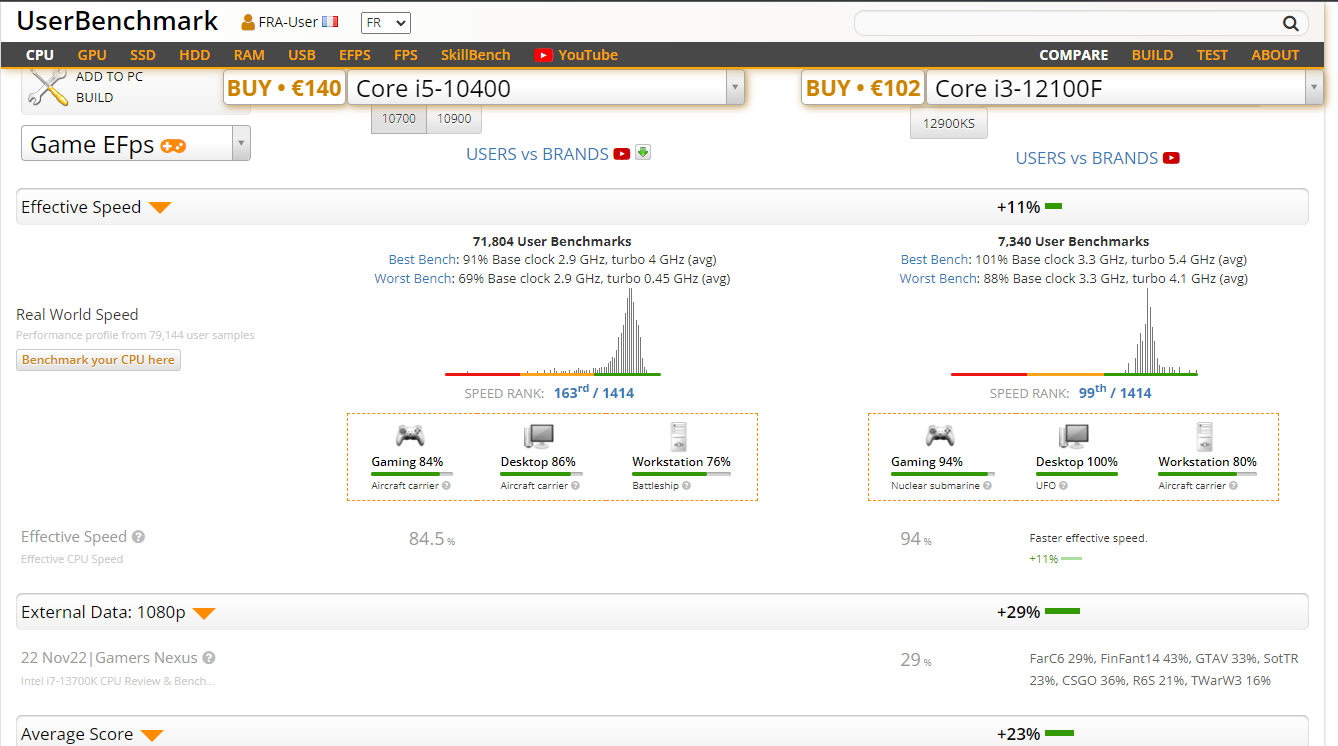Click the Gaming 94% gamepad icon

click(x=939, y=435)
